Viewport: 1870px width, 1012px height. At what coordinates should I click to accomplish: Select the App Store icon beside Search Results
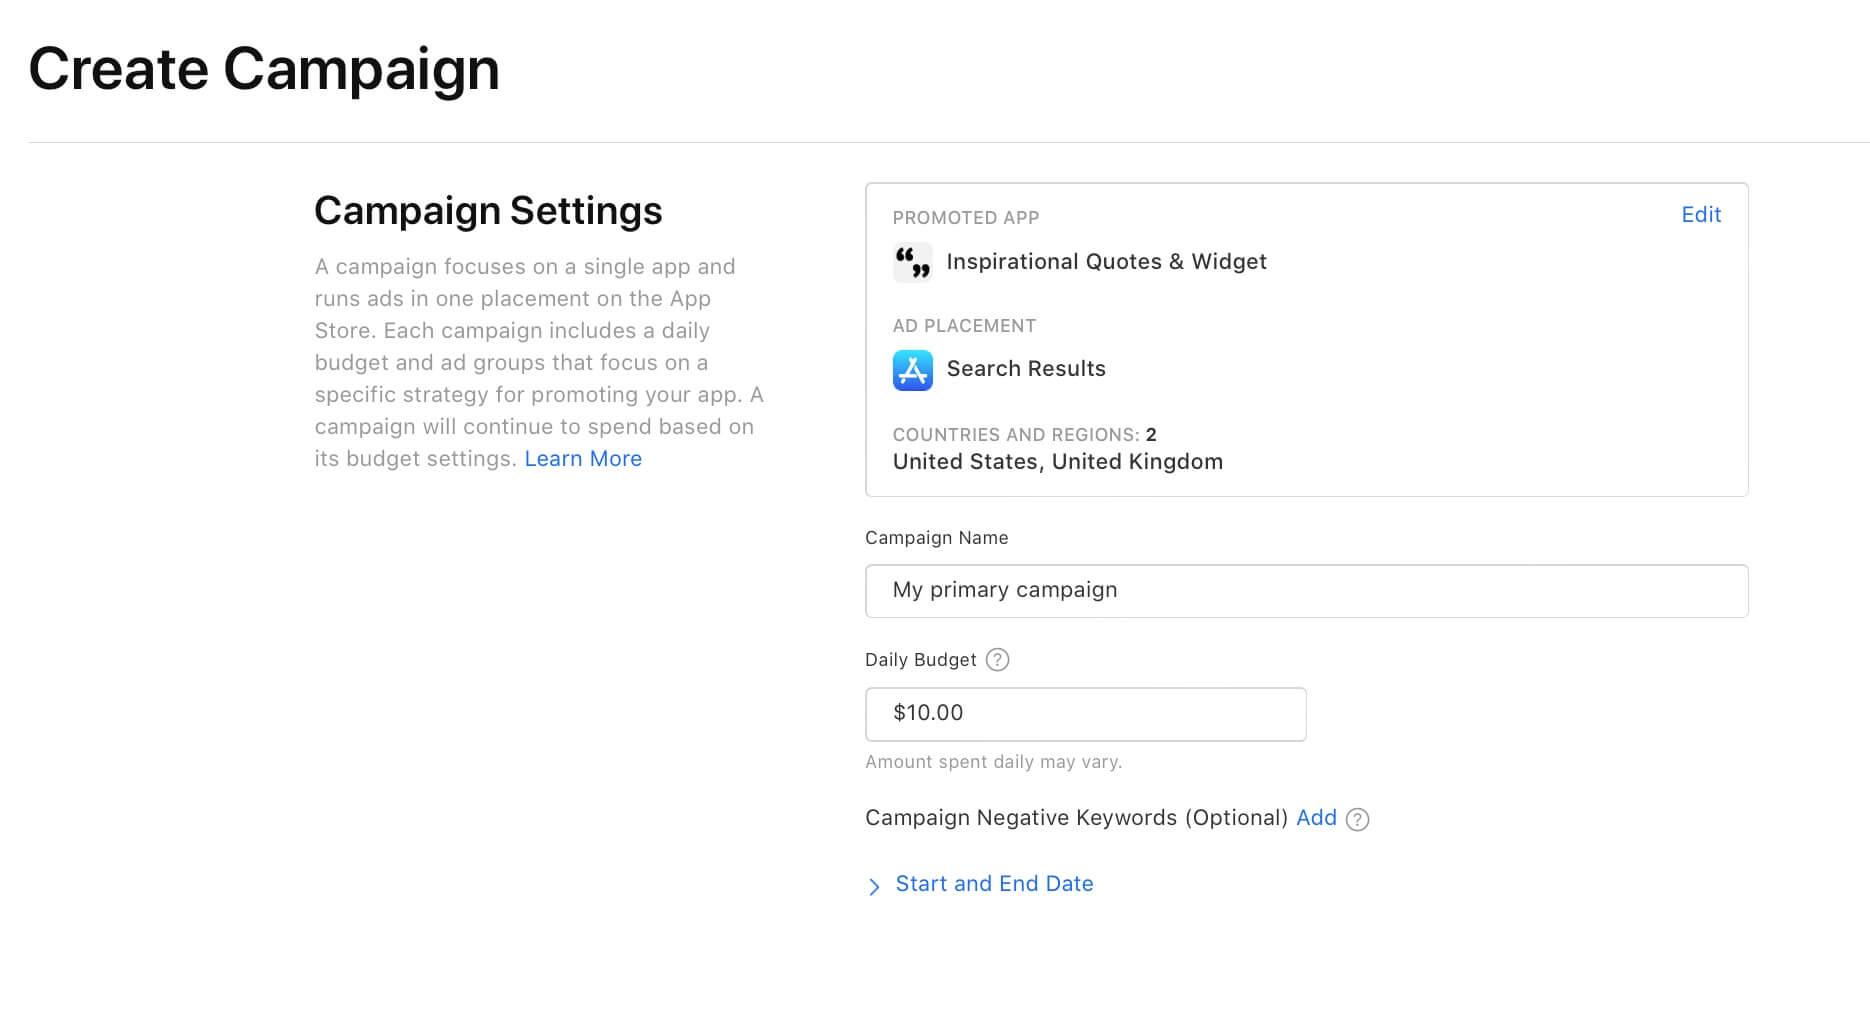(x=911, y=370)
